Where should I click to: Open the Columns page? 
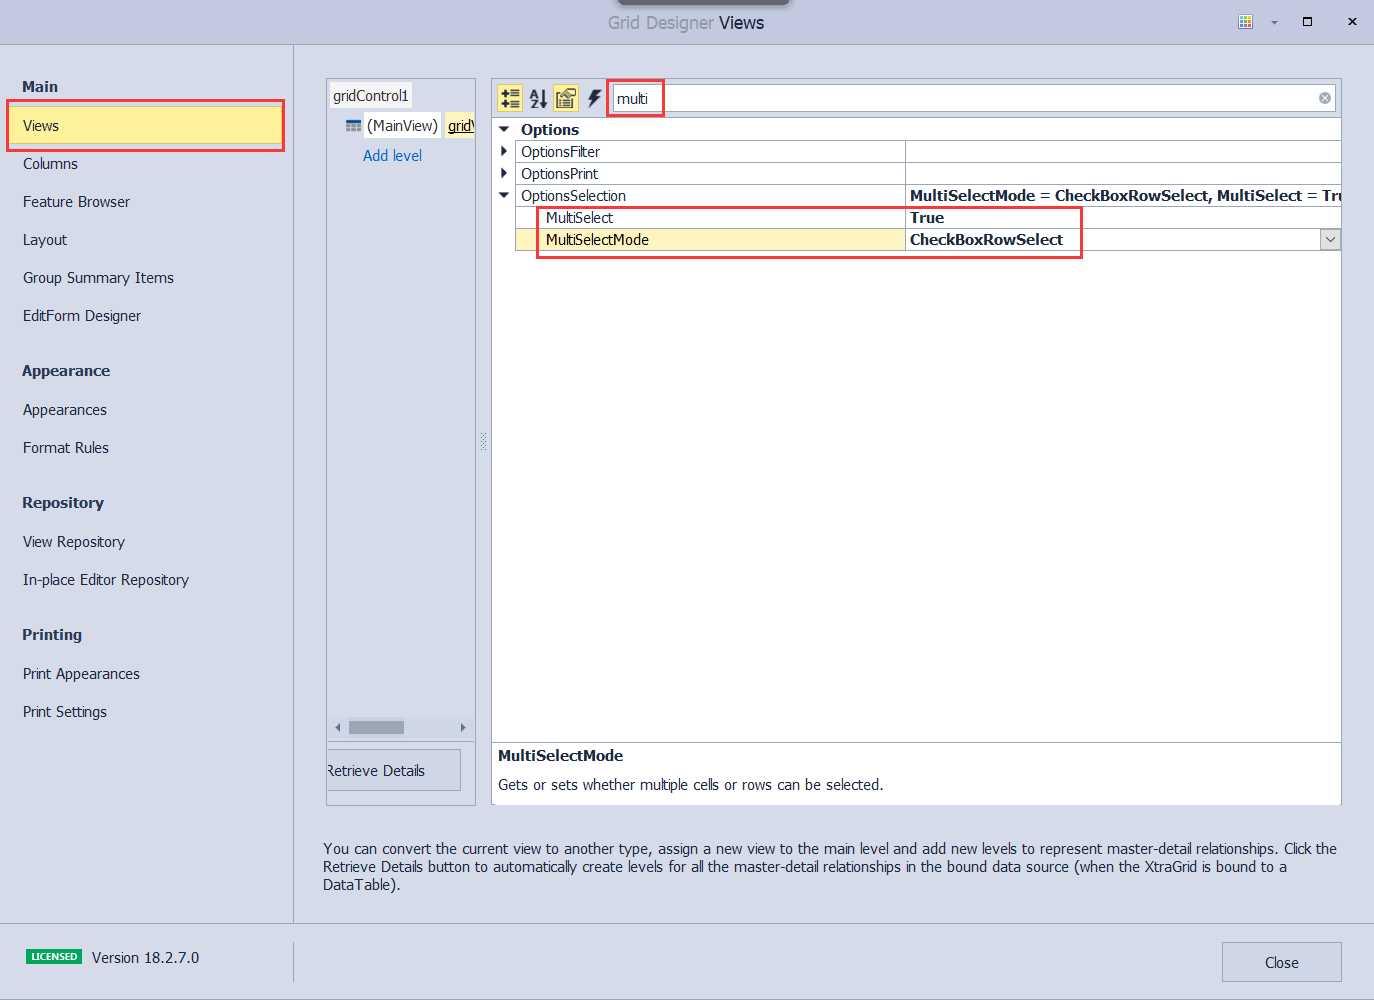pos(50,164)
